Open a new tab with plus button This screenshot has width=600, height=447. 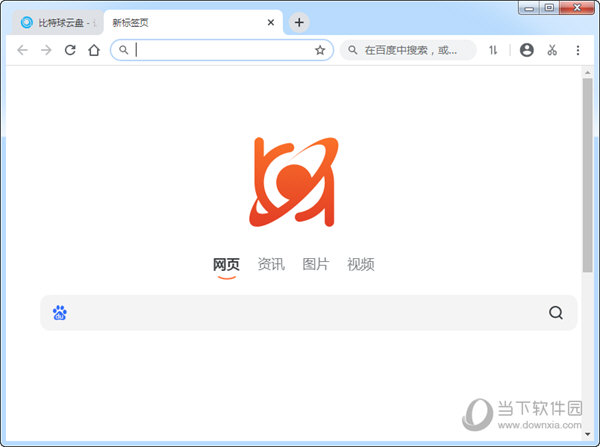[x=299, y=23]
